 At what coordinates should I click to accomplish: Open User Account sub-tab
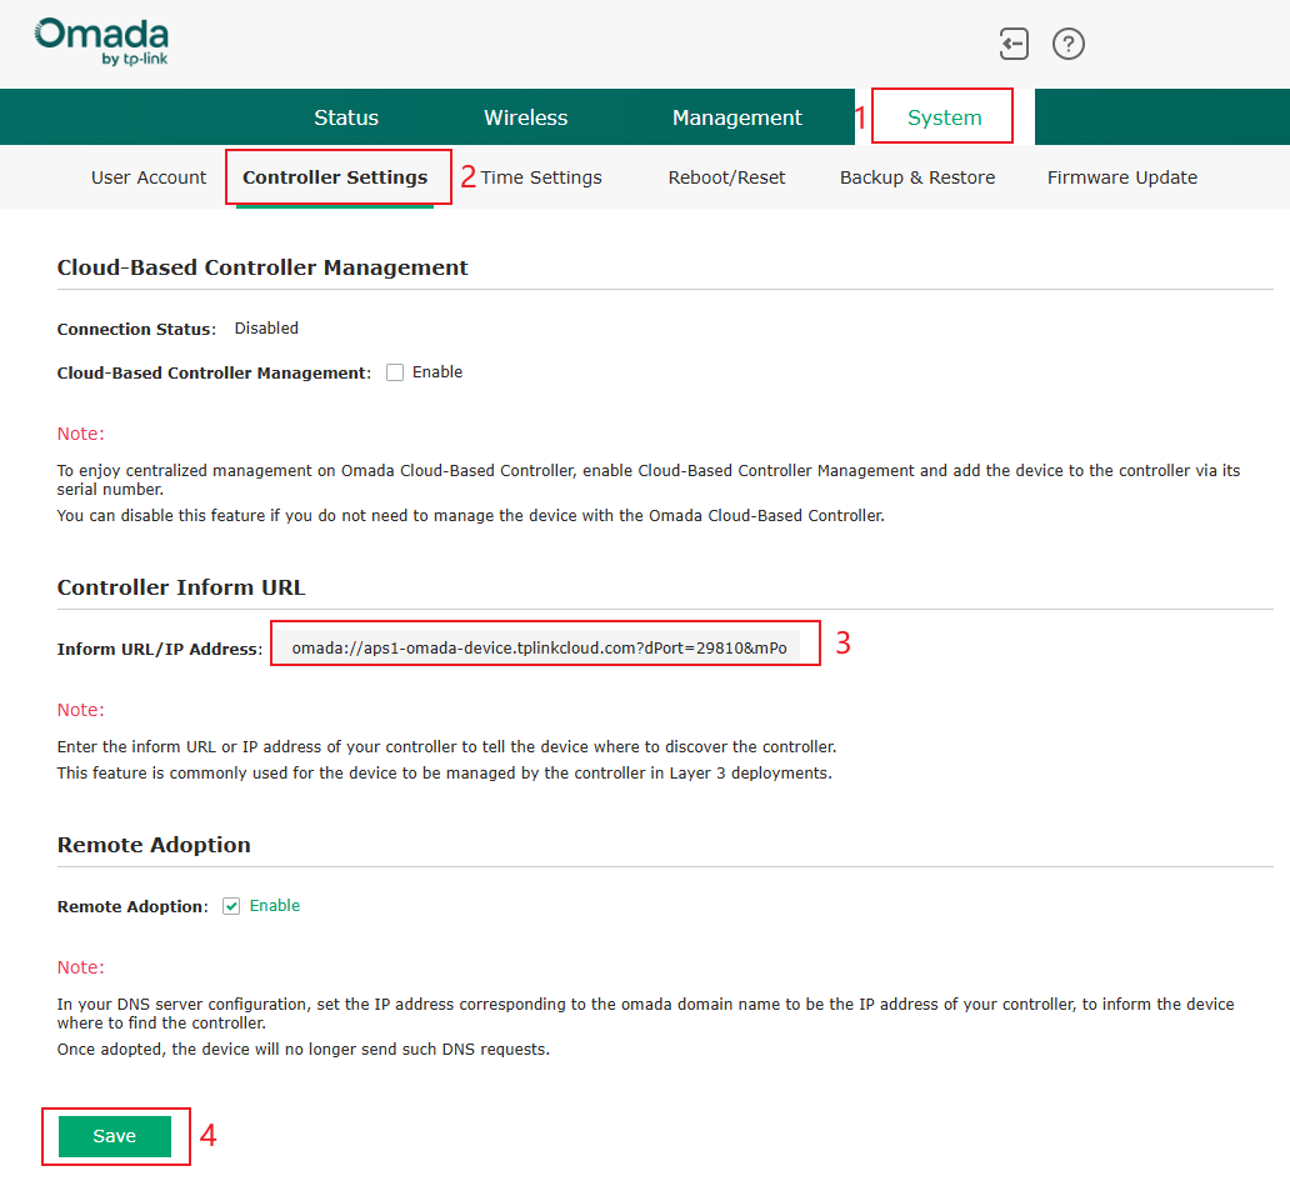click(149, 177)
